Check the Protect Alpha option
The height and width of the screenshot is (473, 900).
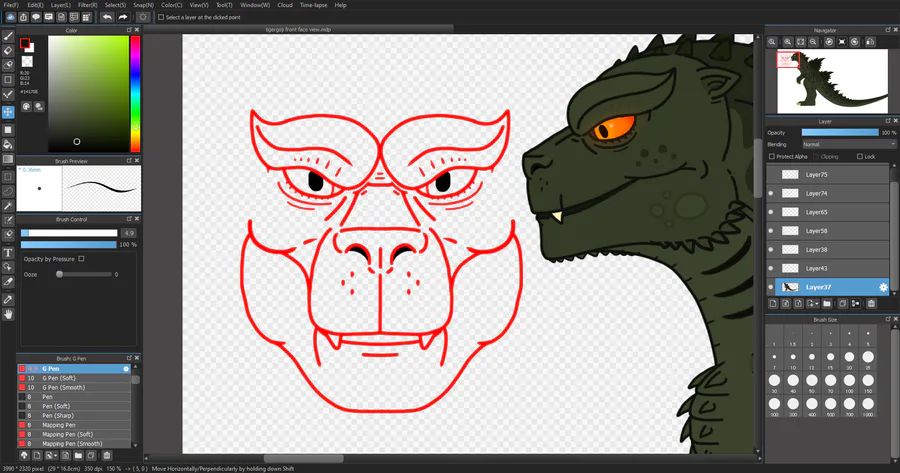[772, 156]
